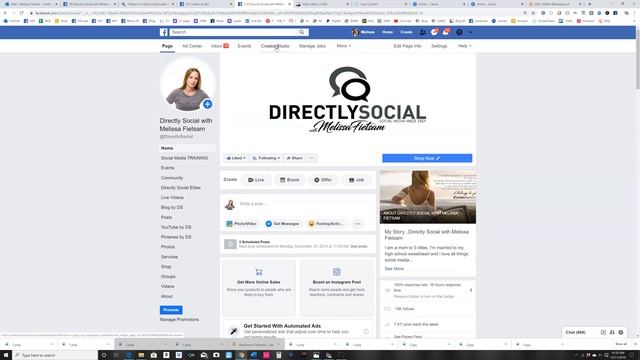
Task: Open ellipsis menu next to Share
Action: point(311,158)
